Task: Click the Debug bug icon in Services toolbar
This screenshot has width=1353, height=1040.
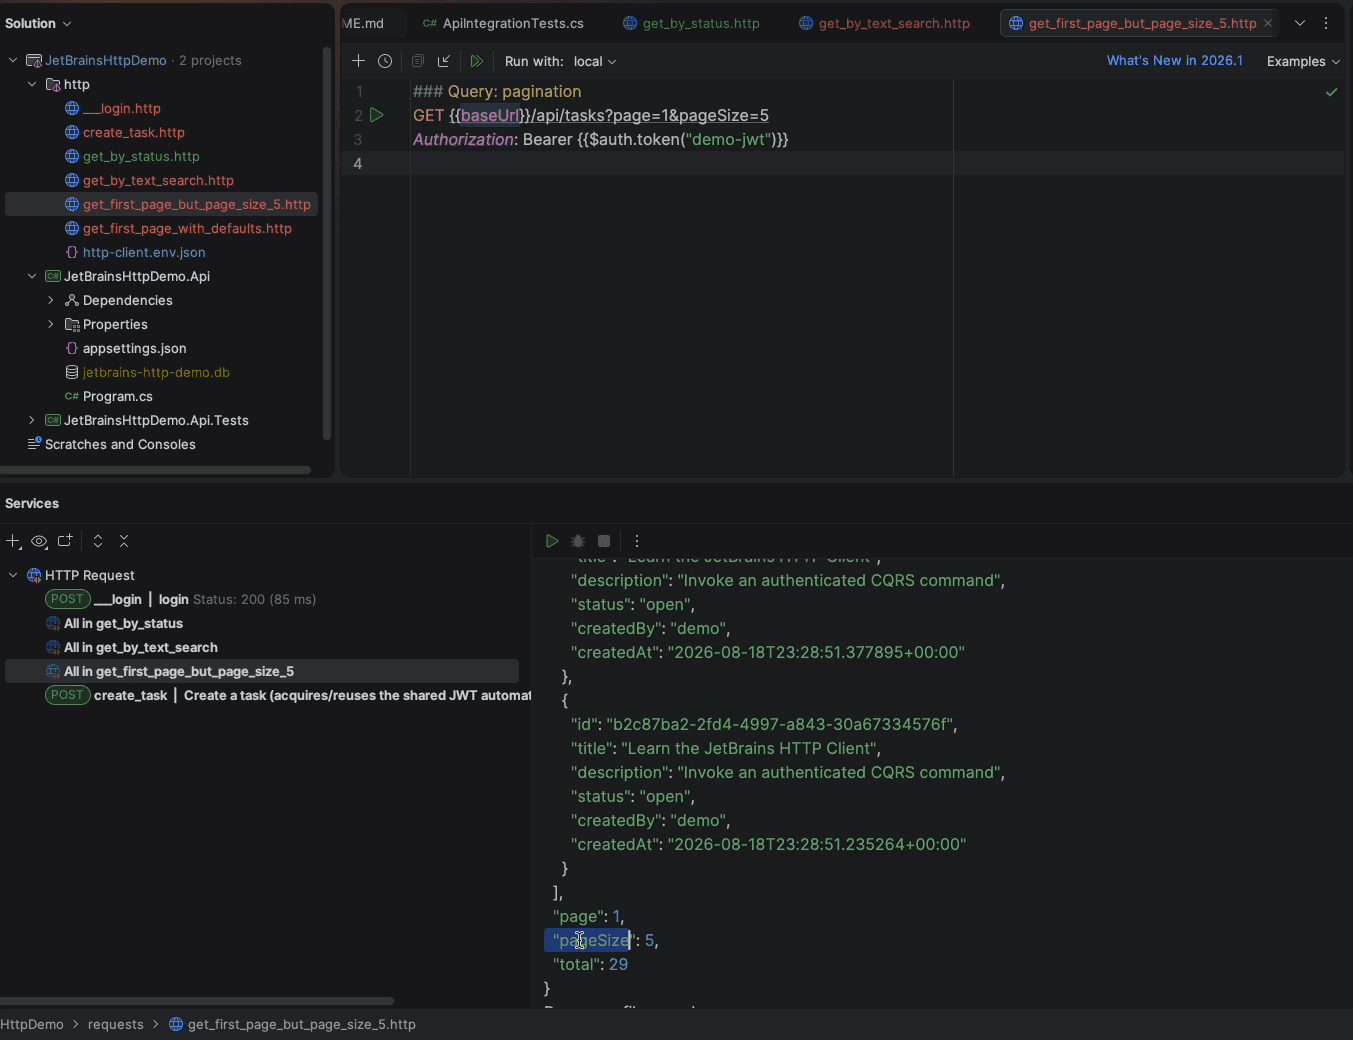Action: tap(578, 541)
